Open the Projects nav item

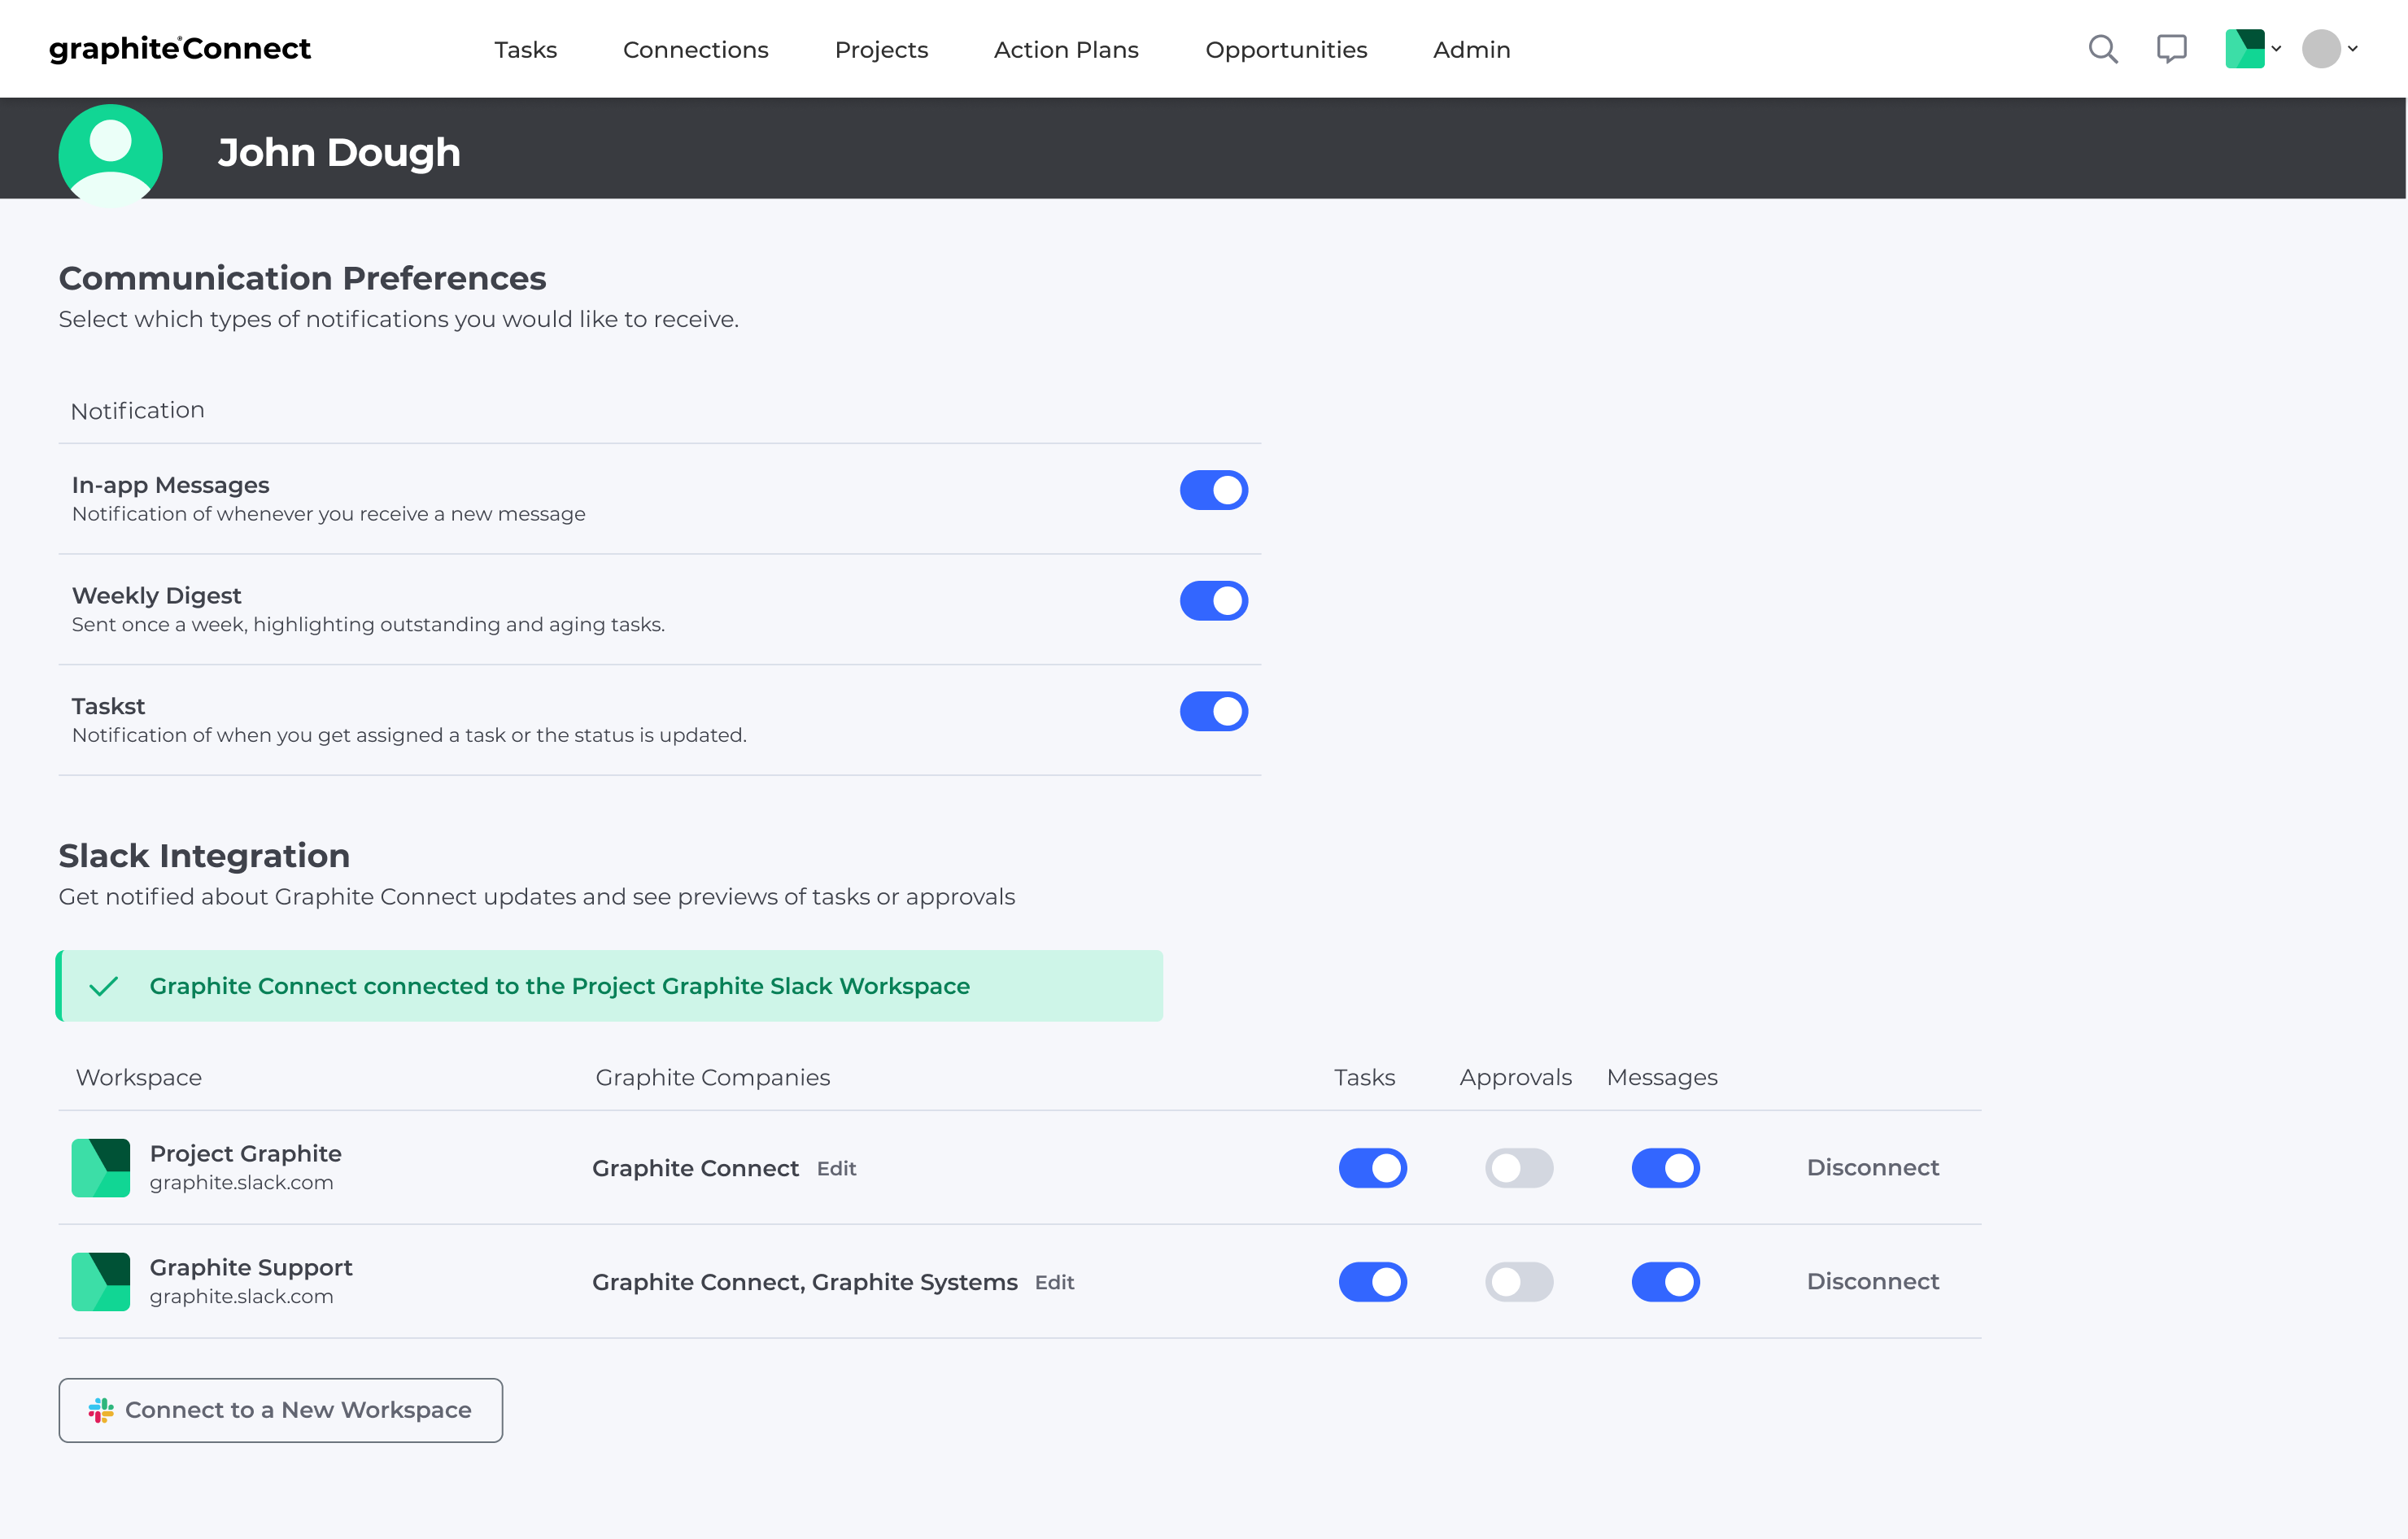tap(881, 50)
